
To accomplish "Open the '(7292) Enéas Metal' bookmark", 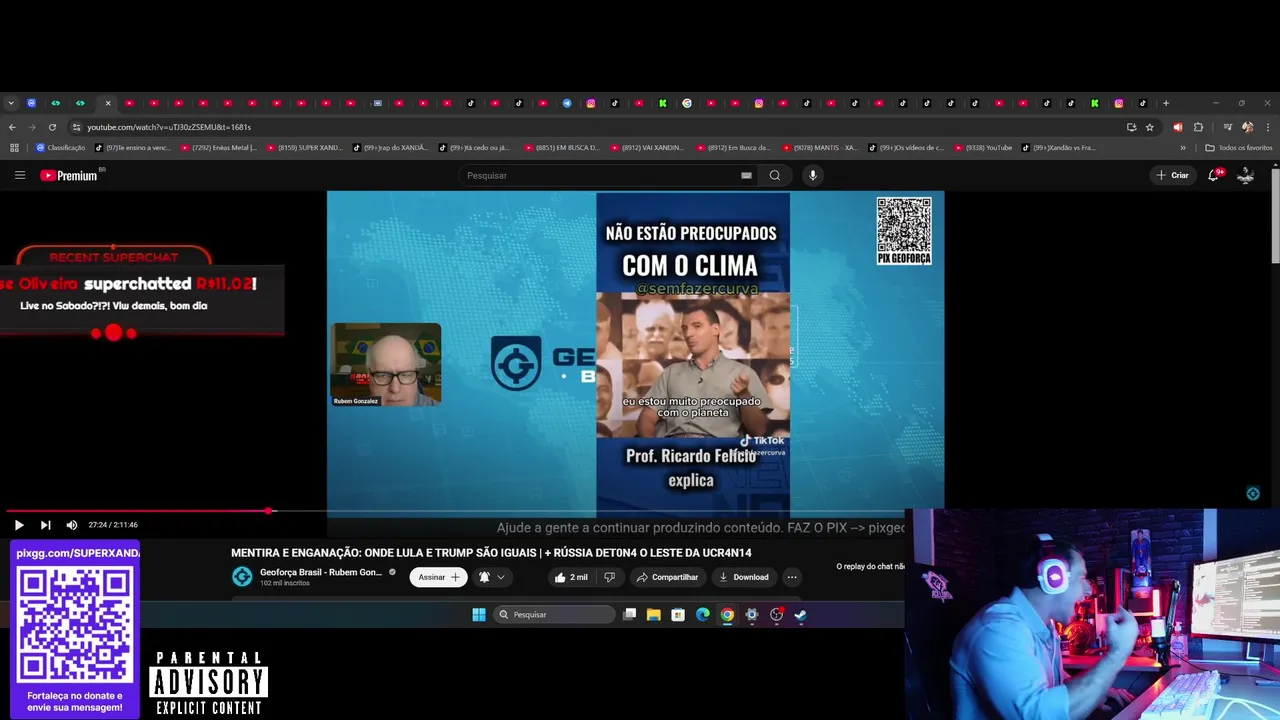I will coord(219,148).
